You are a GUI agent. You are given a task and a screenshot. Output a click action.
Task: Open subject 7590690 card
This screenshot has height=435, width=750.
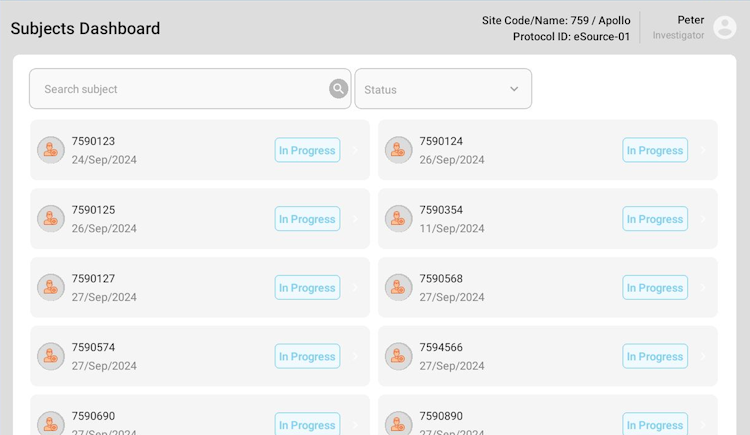click(x=200, y=415)
